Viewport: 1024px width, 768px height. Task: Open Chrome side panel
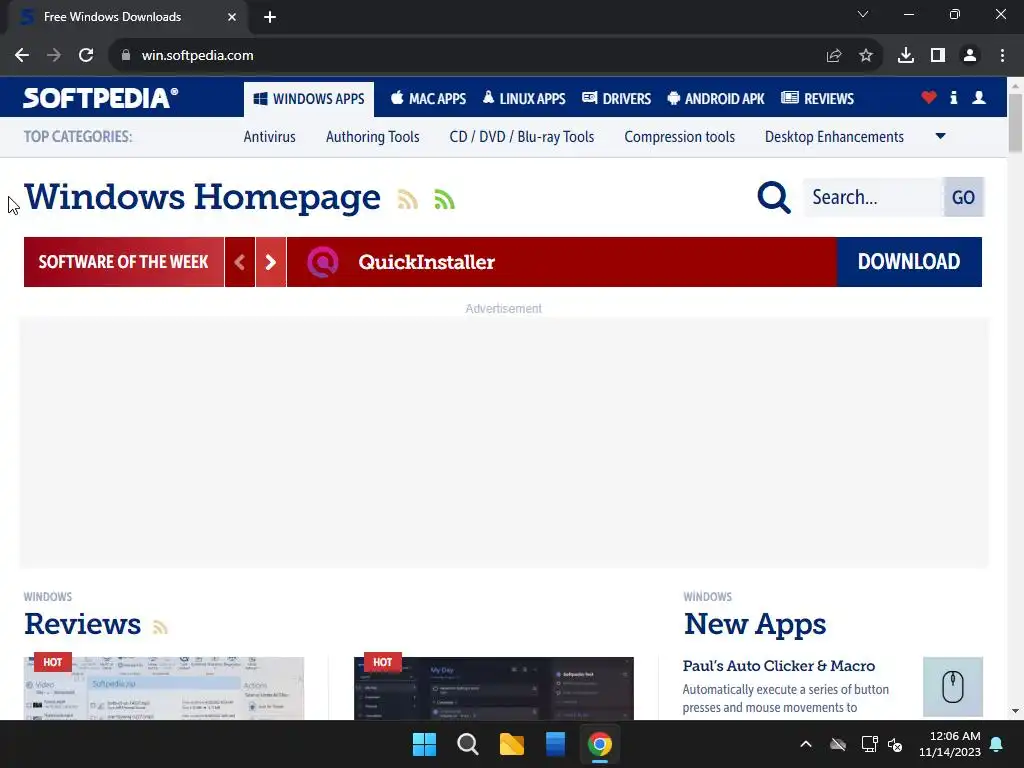(938, 56)
